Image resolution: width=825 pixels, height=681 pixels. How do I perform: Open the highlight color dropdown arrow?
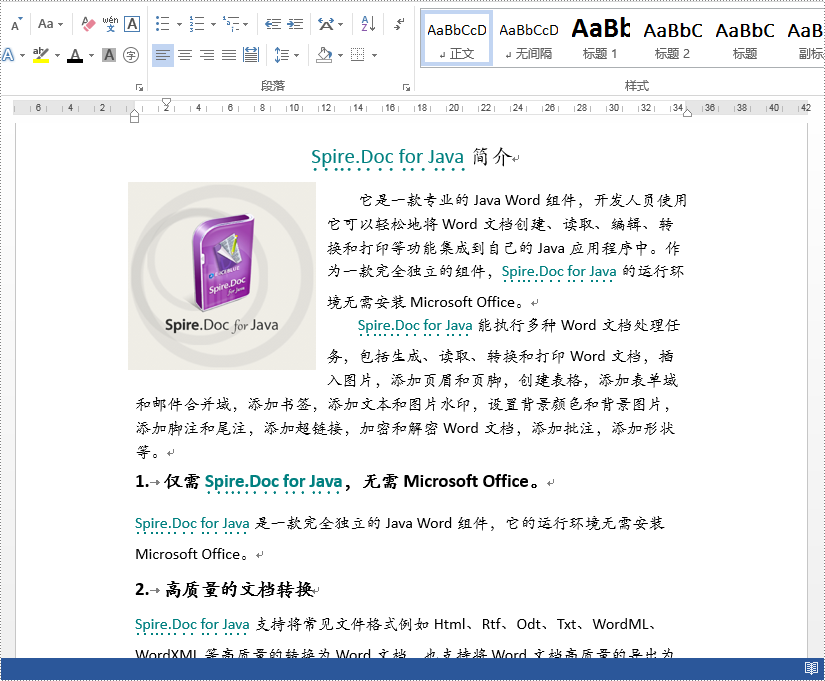57,55
